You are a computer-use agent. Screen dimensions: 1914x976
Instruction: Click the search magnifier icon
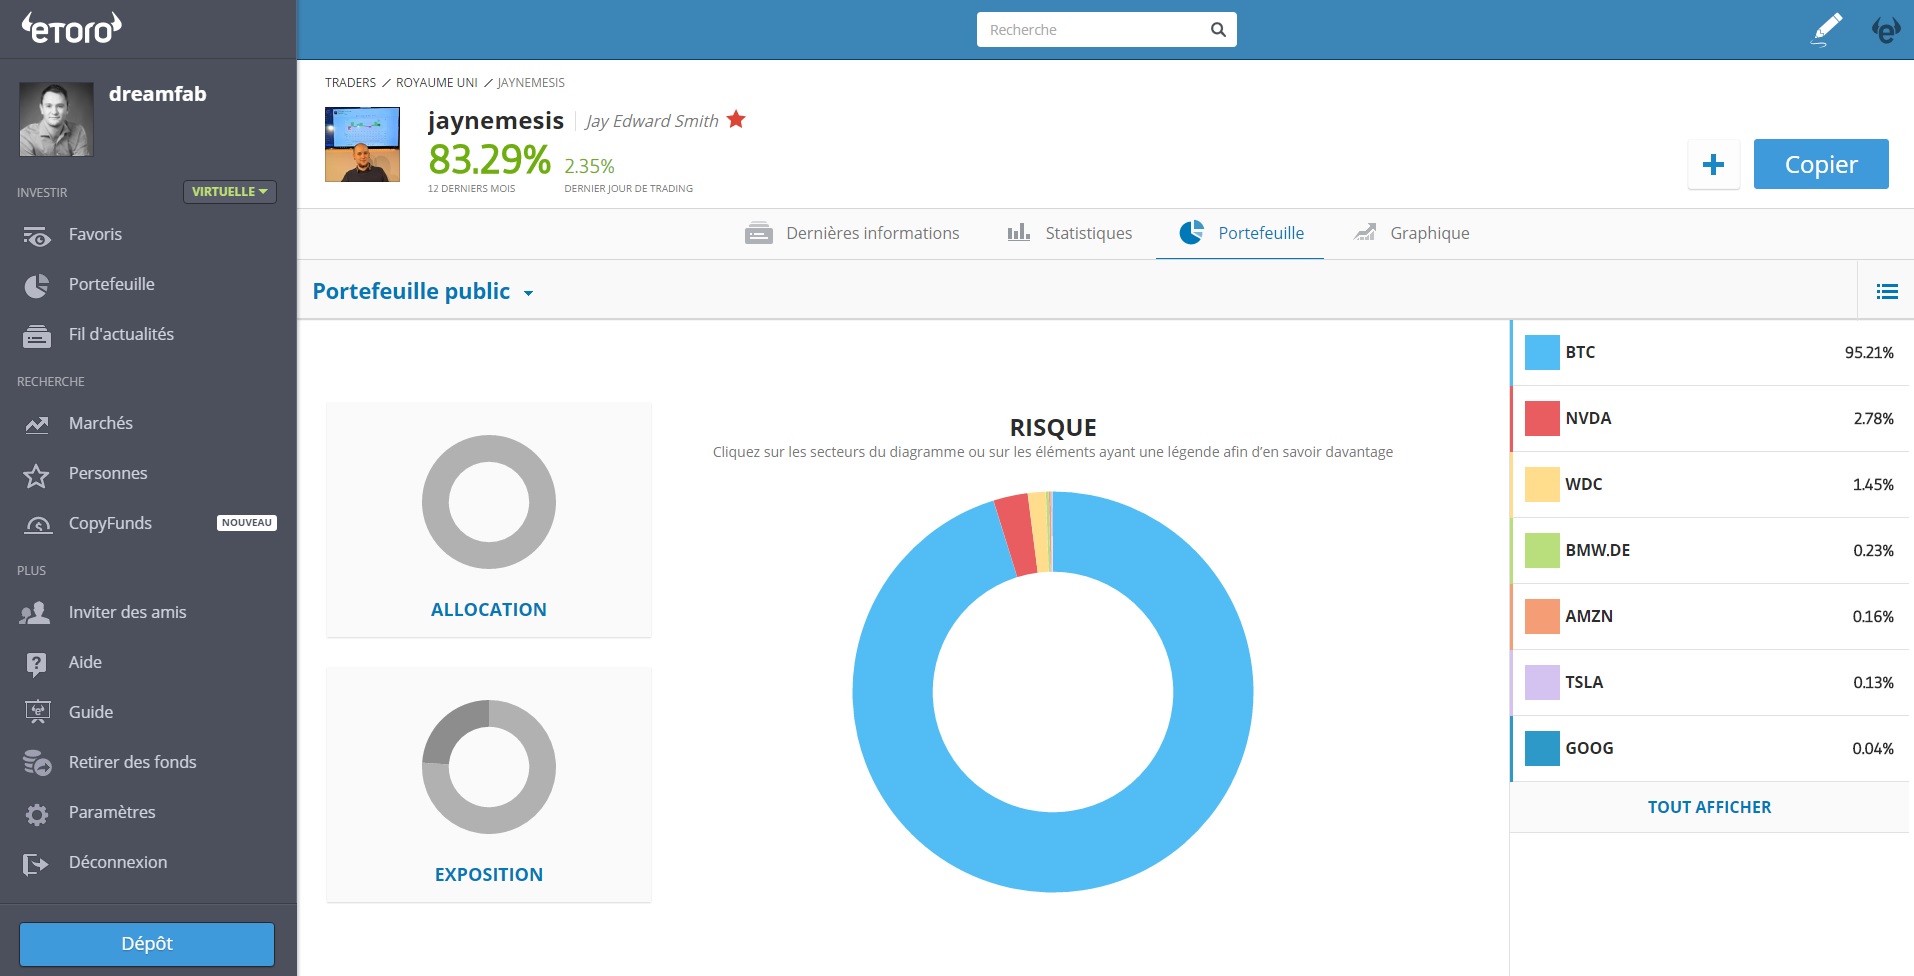(x=1217, y=30)
